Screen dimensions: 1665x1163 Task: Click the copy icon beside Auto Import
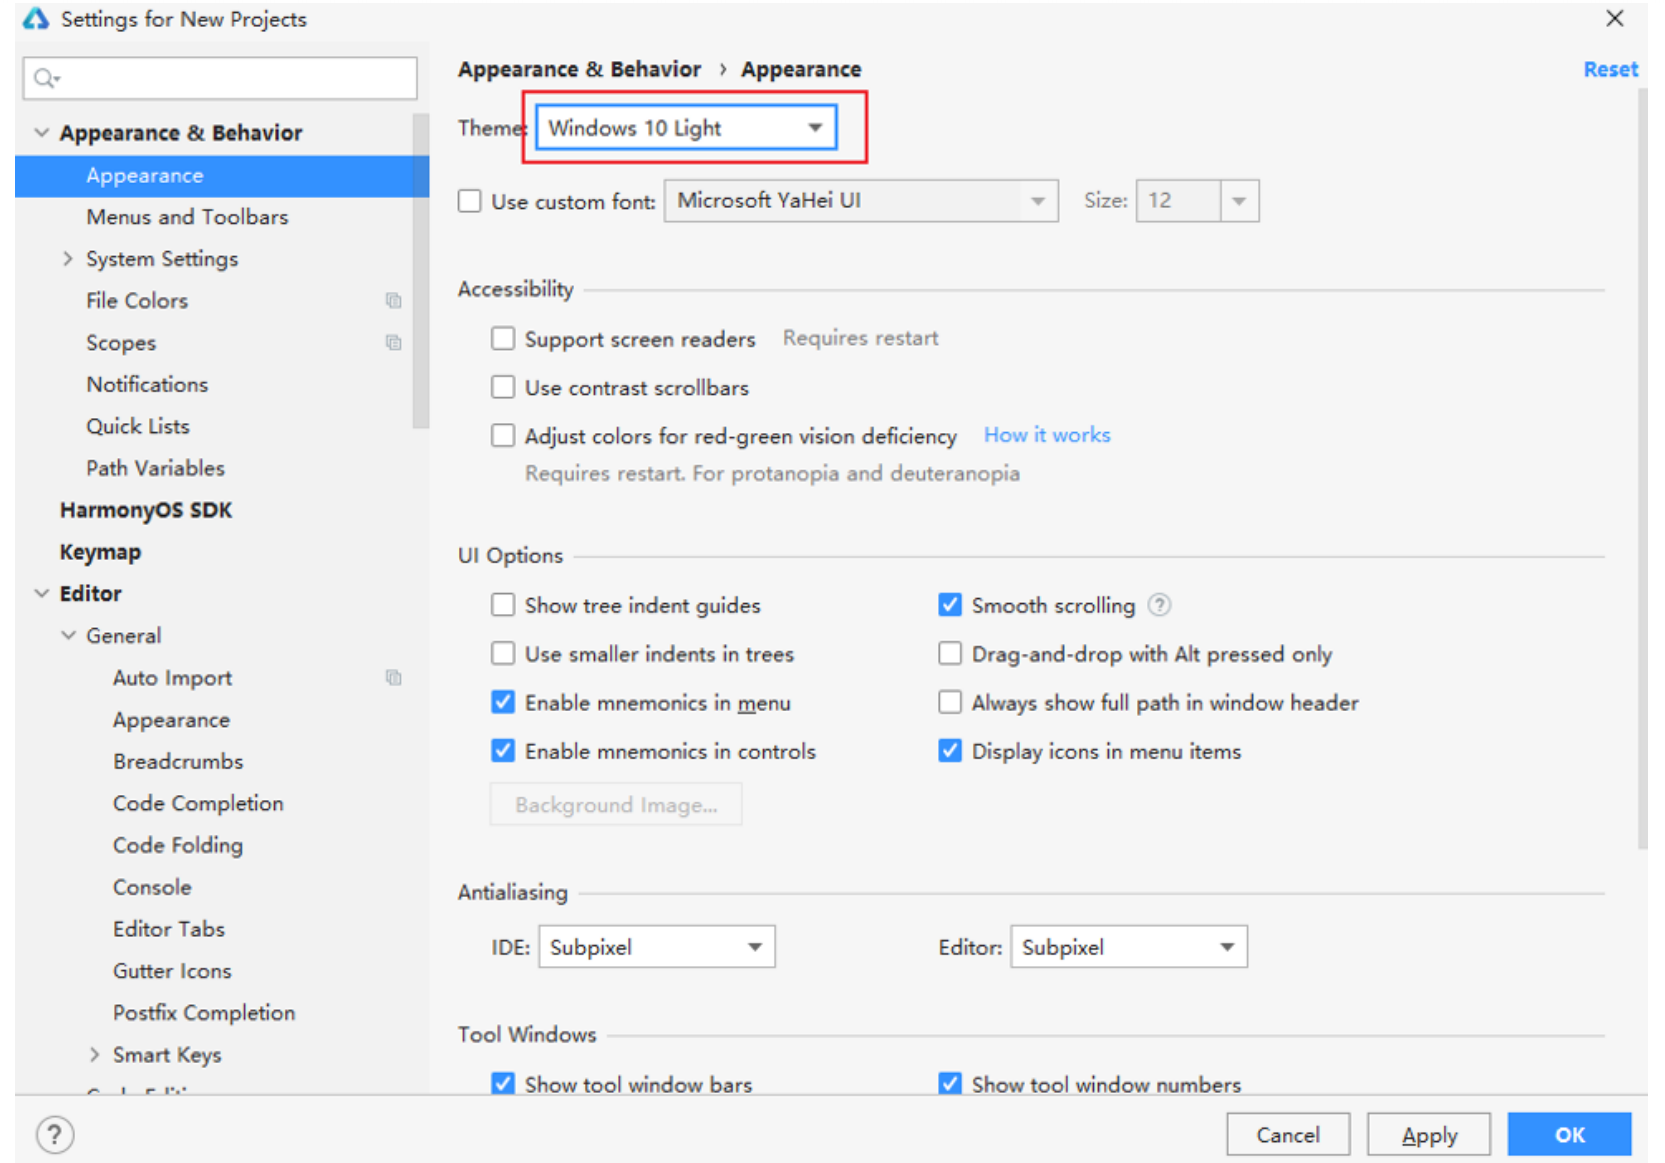click(394, 677)
